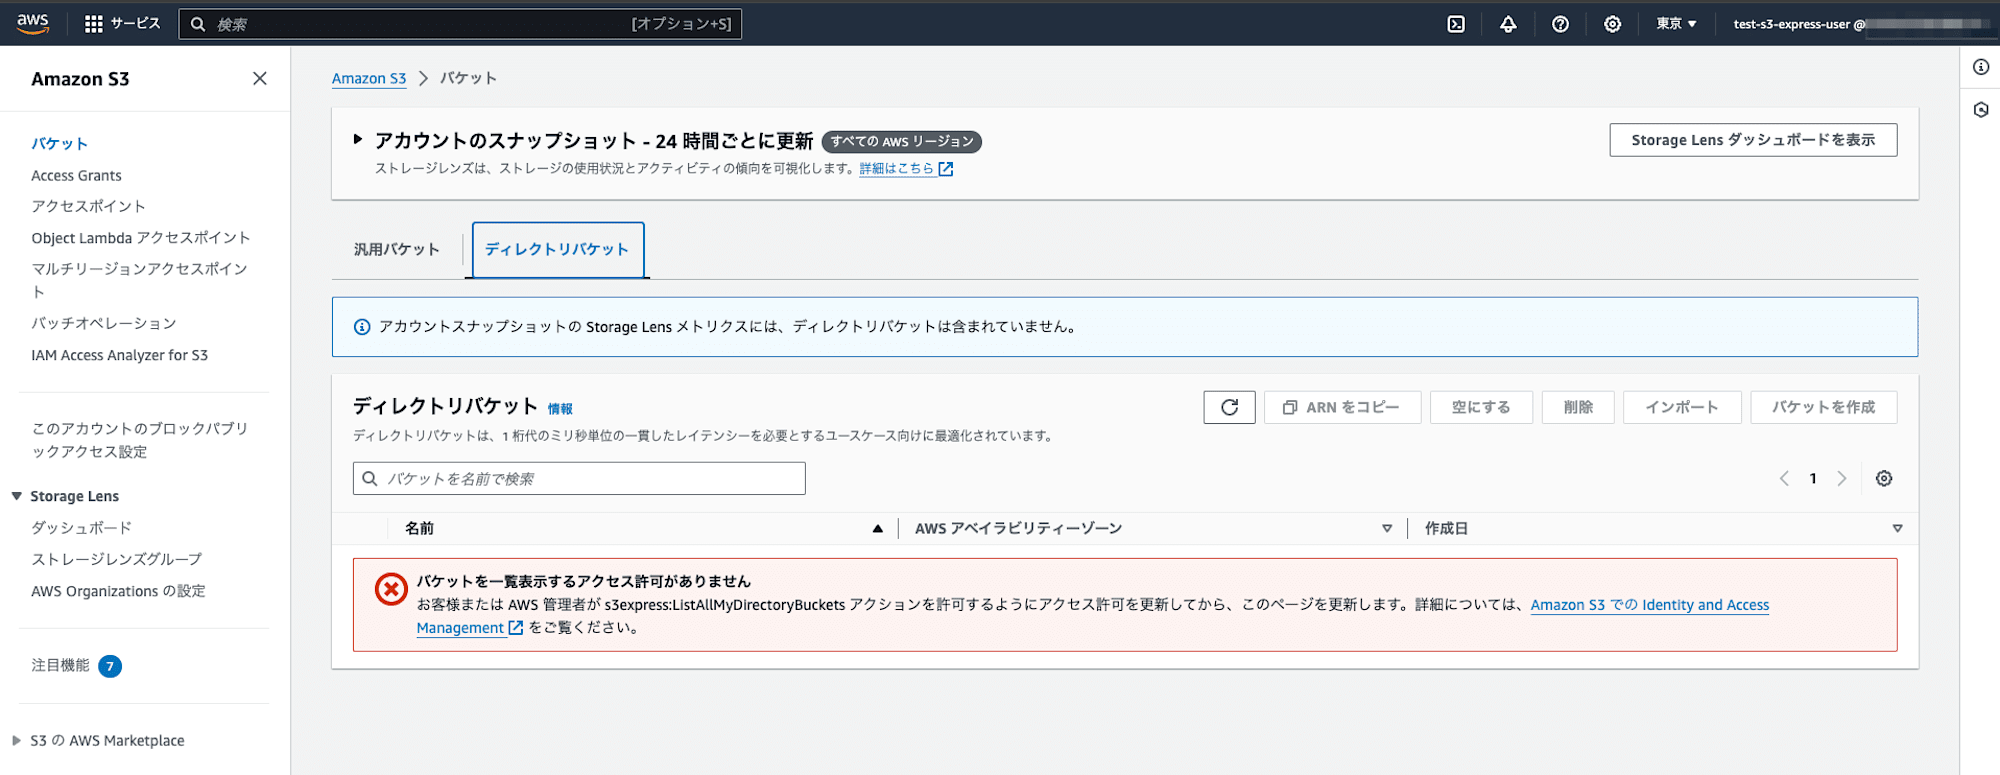This screenshot has height=775, width=2000.
Task: Follow the Amazon S3 breadcrumb link
Action: pos(369,78)
